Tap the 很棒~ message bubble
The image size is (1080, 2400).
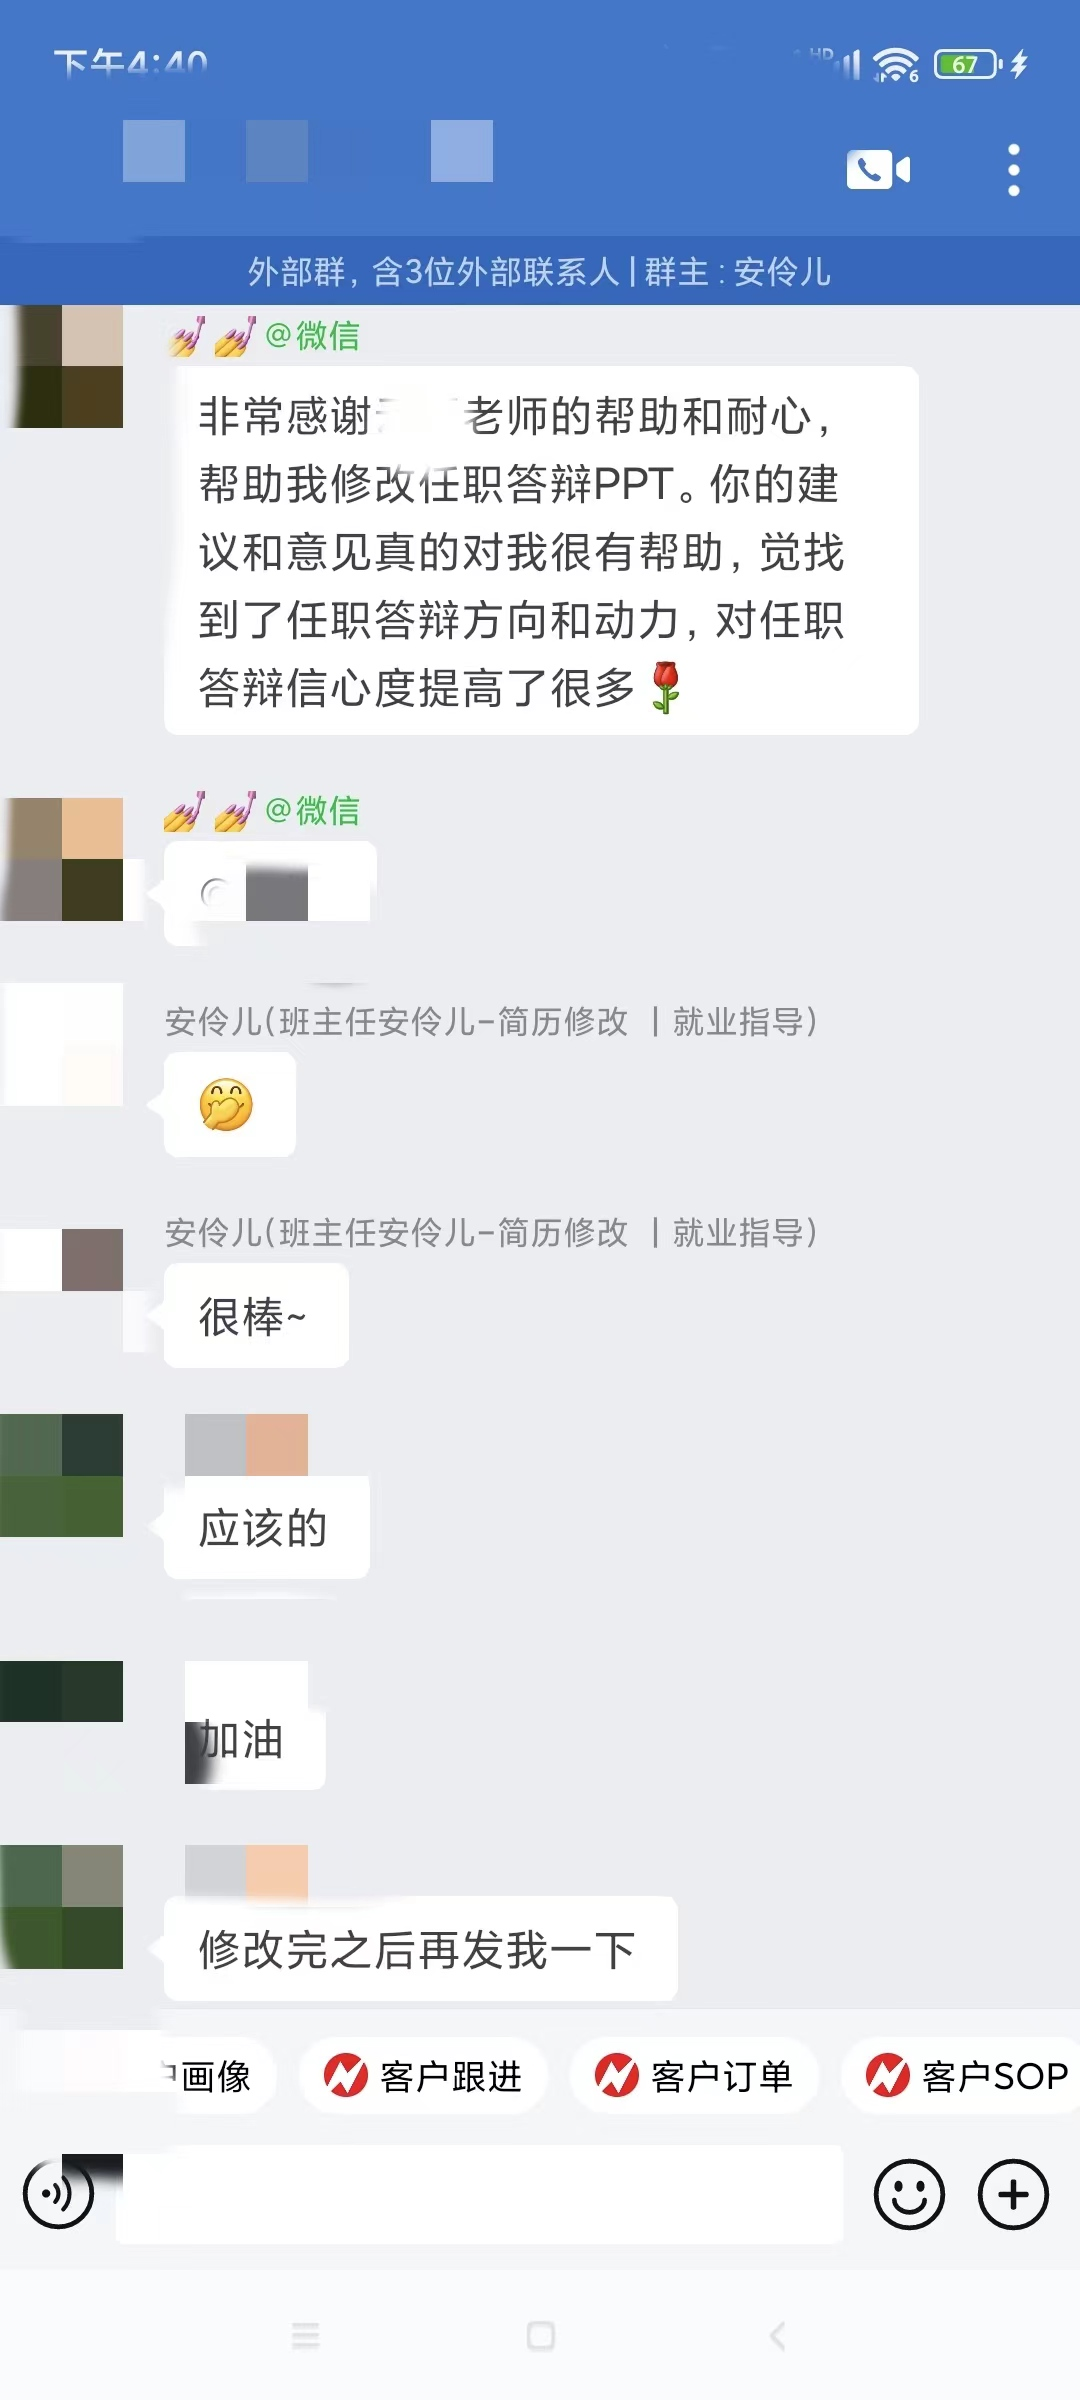[256, 1315]
